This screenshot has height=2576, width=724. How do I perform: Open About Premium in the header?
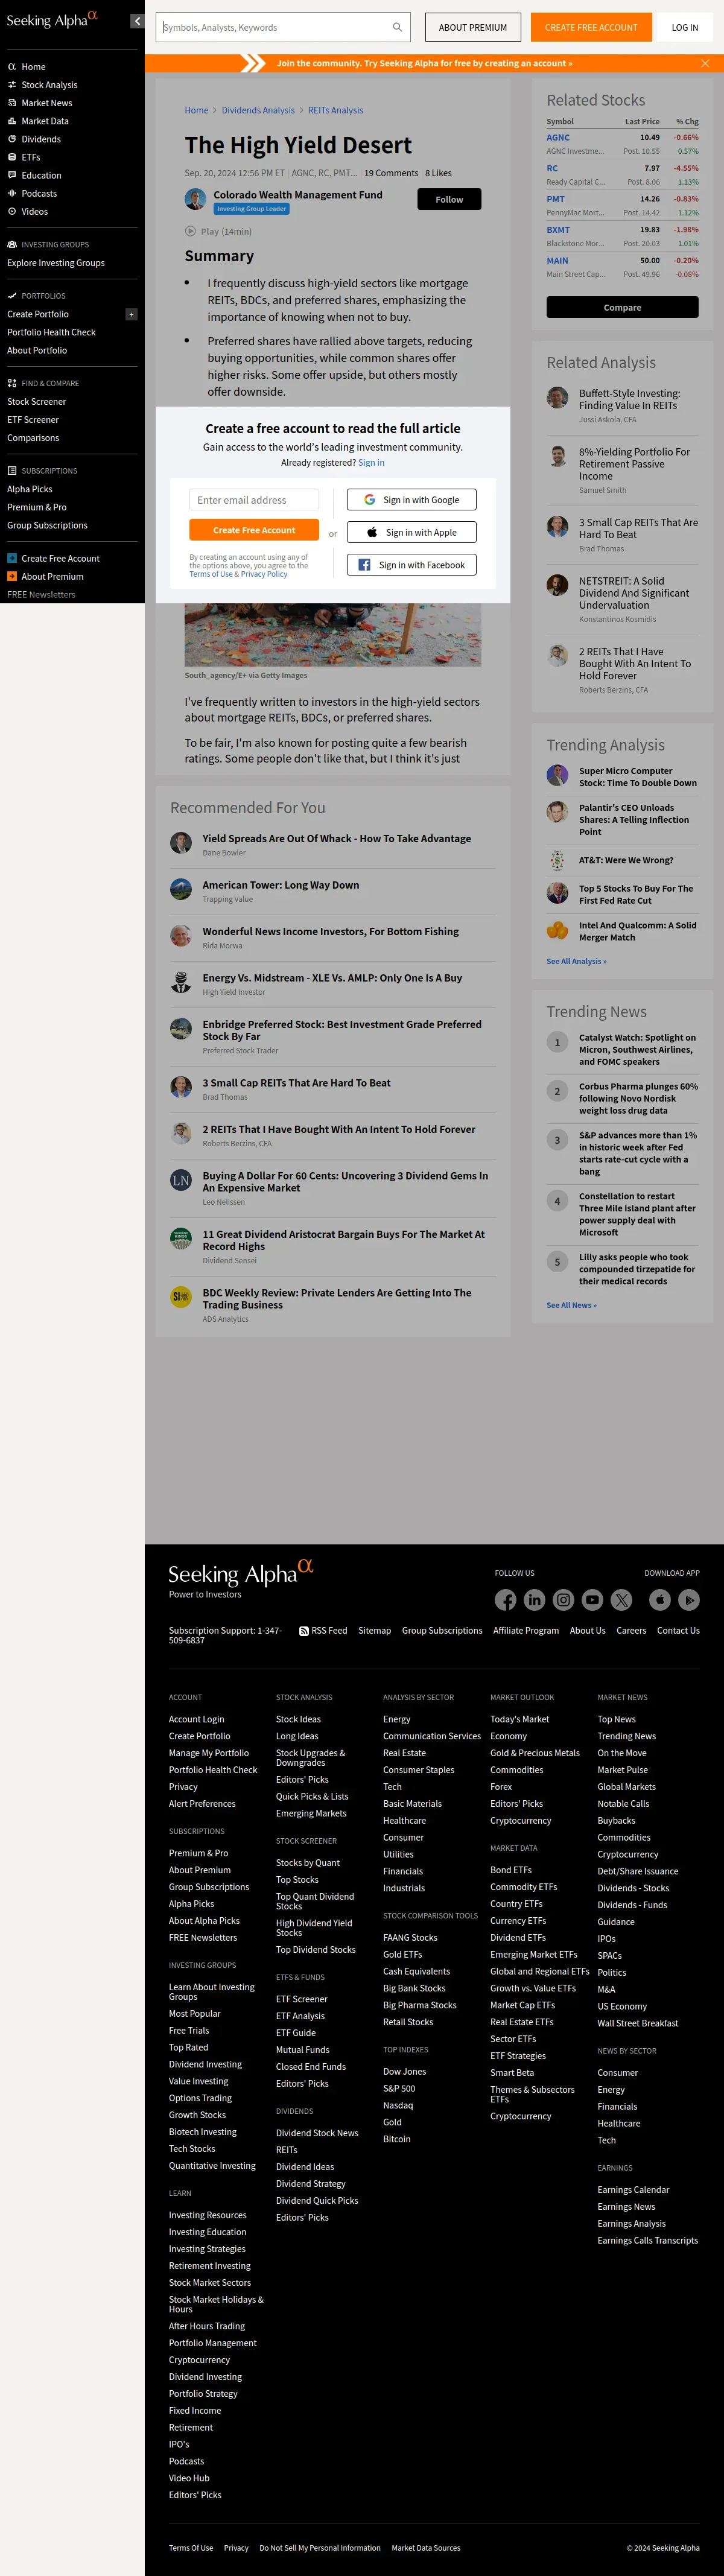tap(473, 28)
